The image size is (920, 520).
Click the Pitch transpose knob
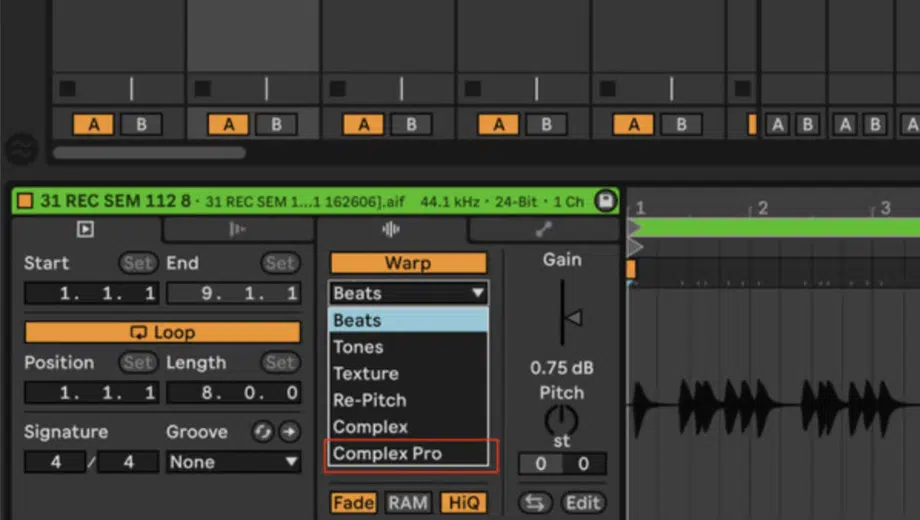[562, 420]
